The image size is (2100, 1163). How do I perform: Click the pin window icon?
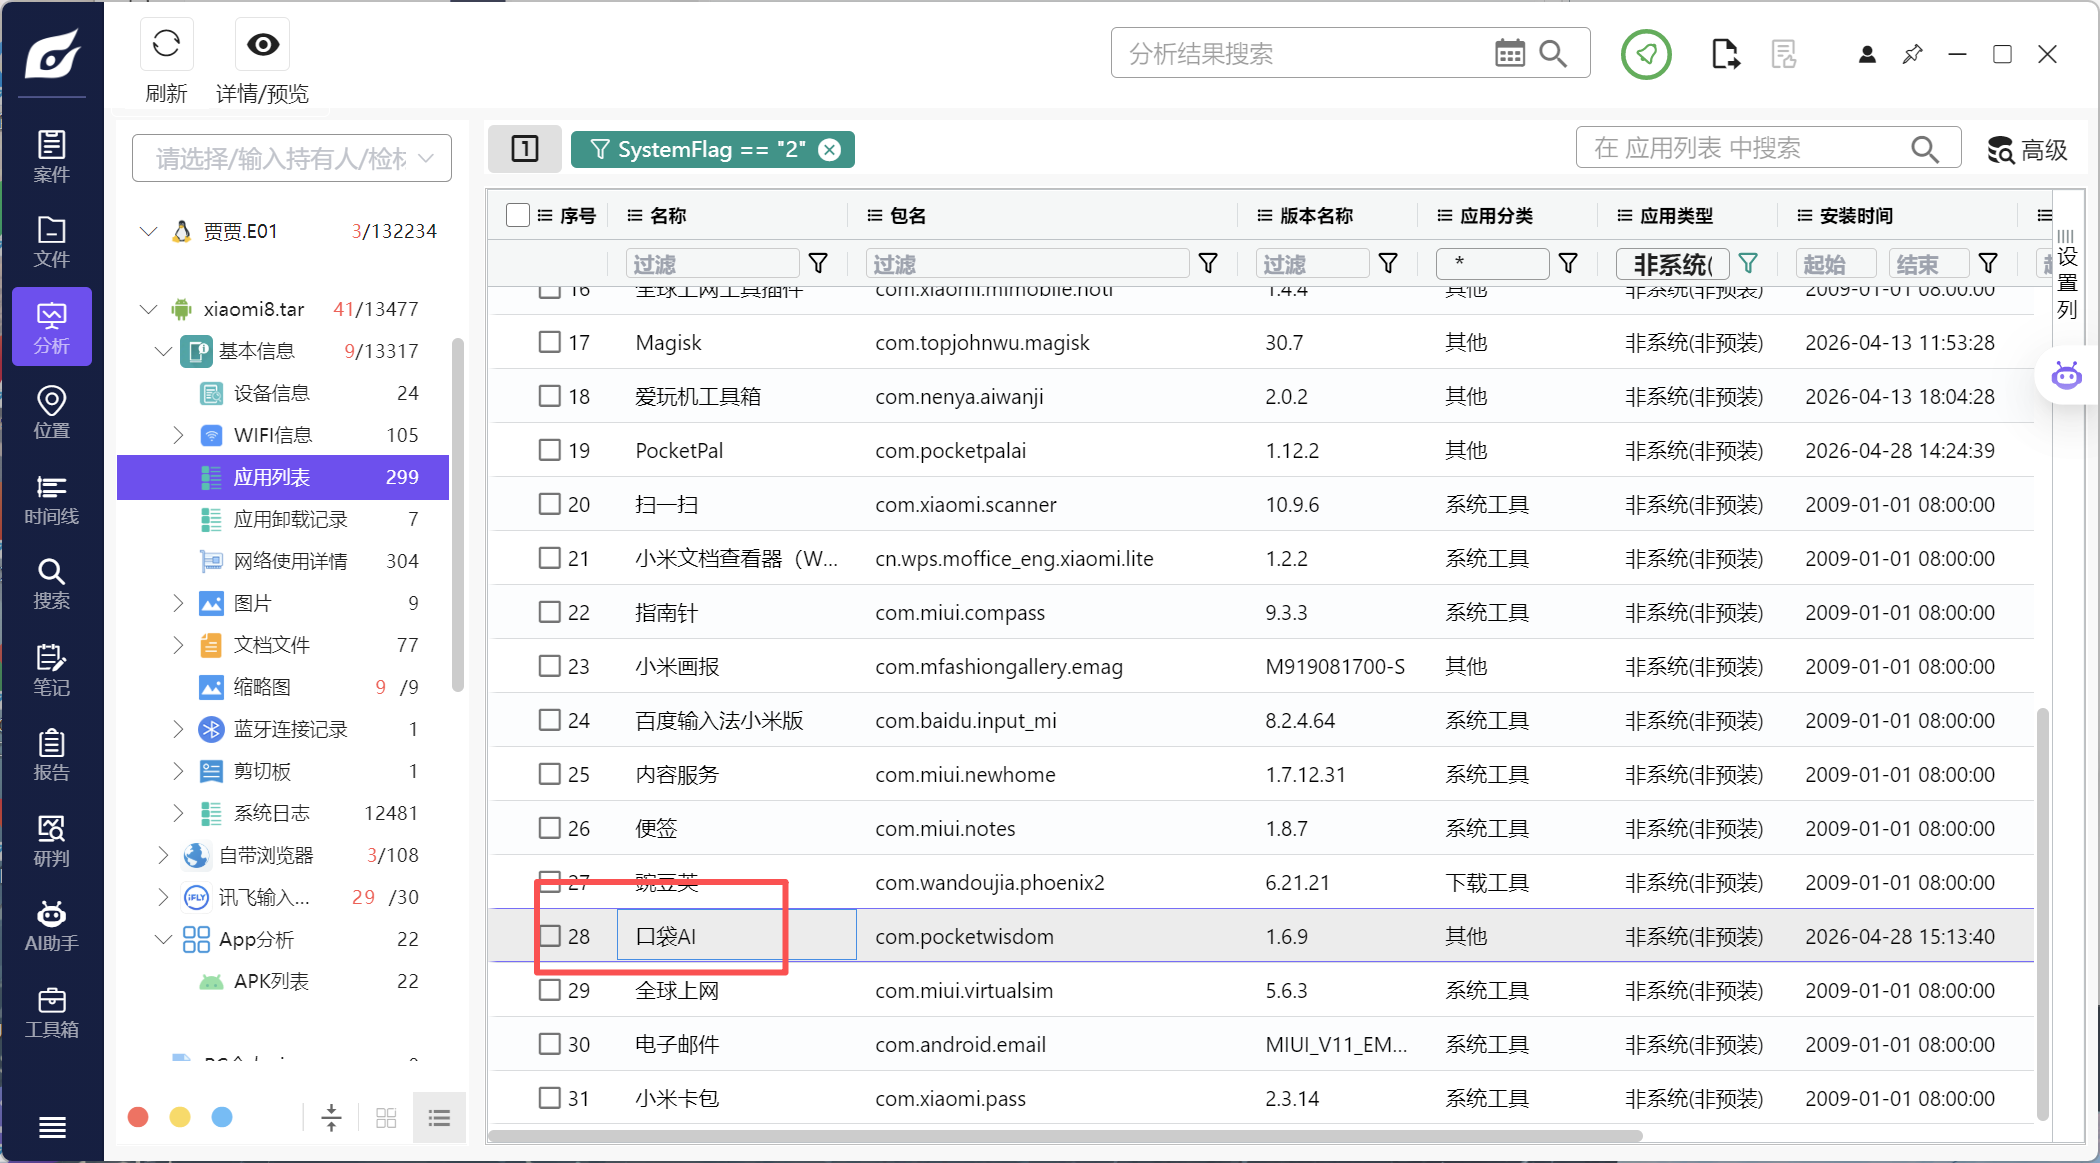[1913, 54]
